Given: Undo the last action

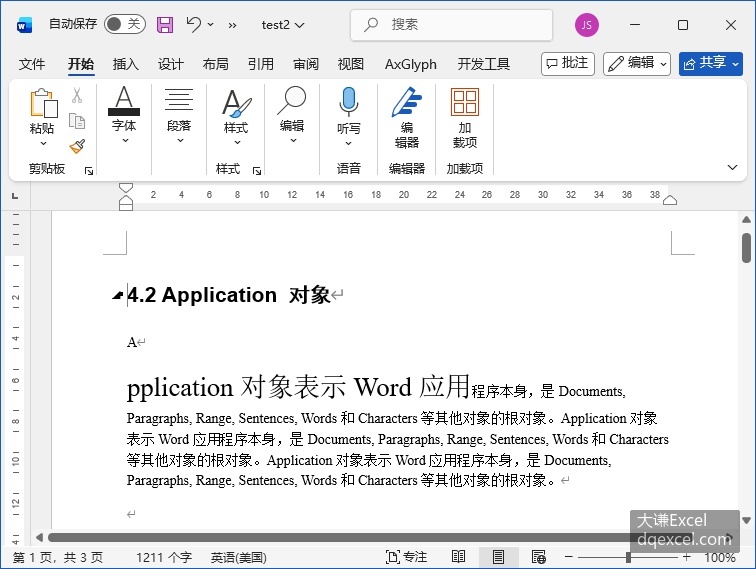Looking at the screenshot, I should [x=194, y=24].
